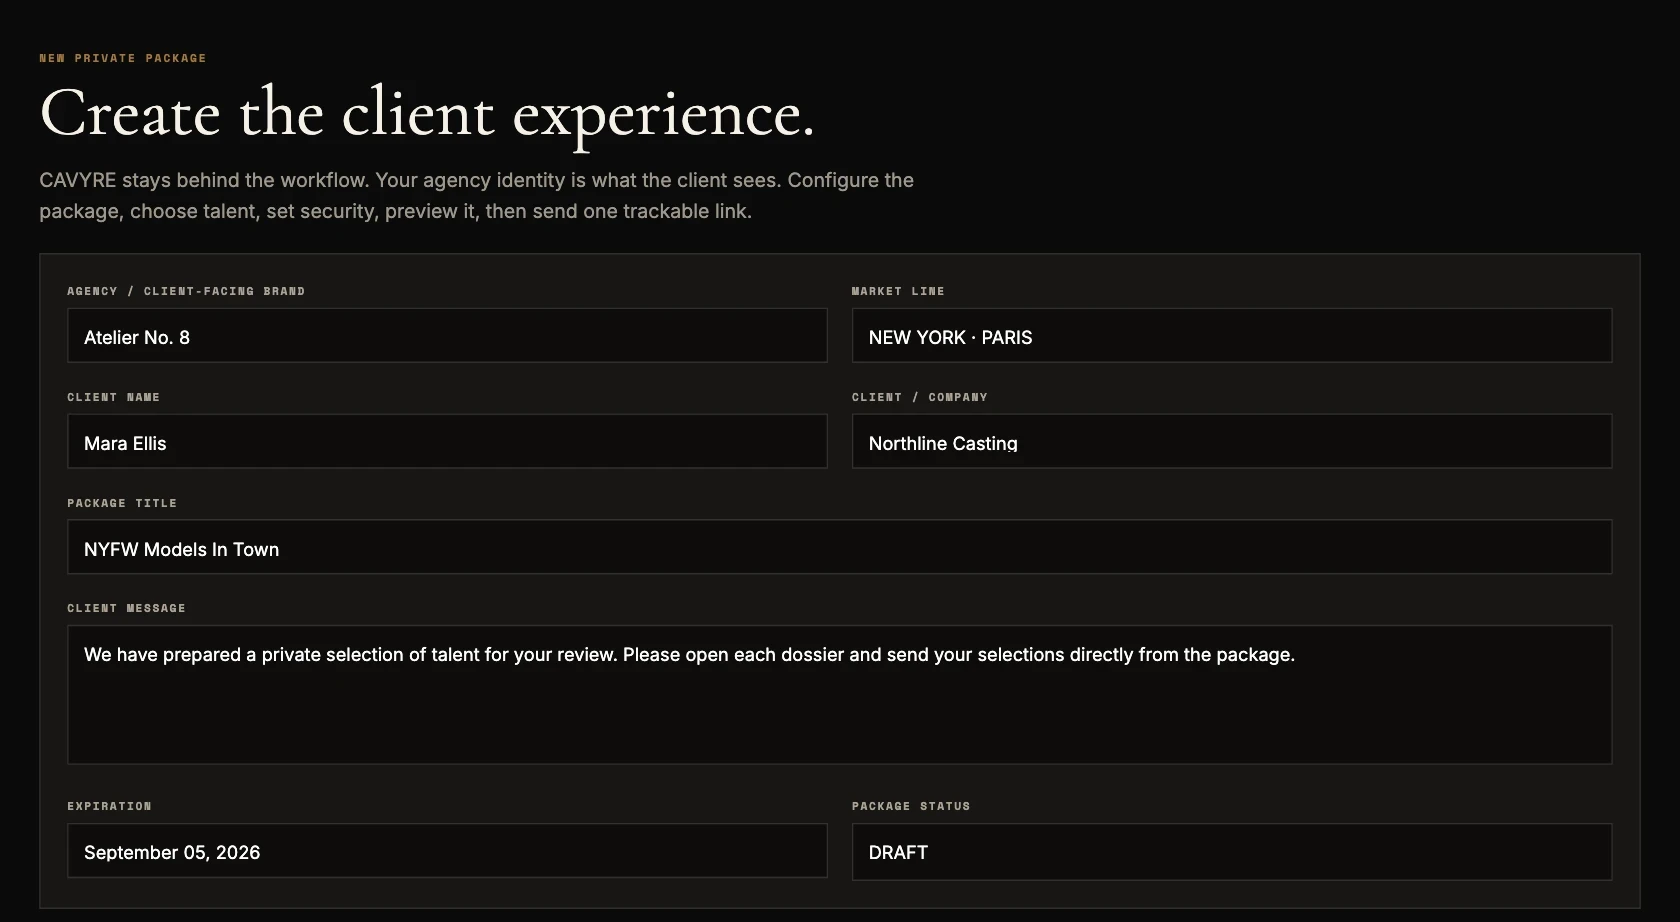Click the Create the client experience headline

coord(427,114)
